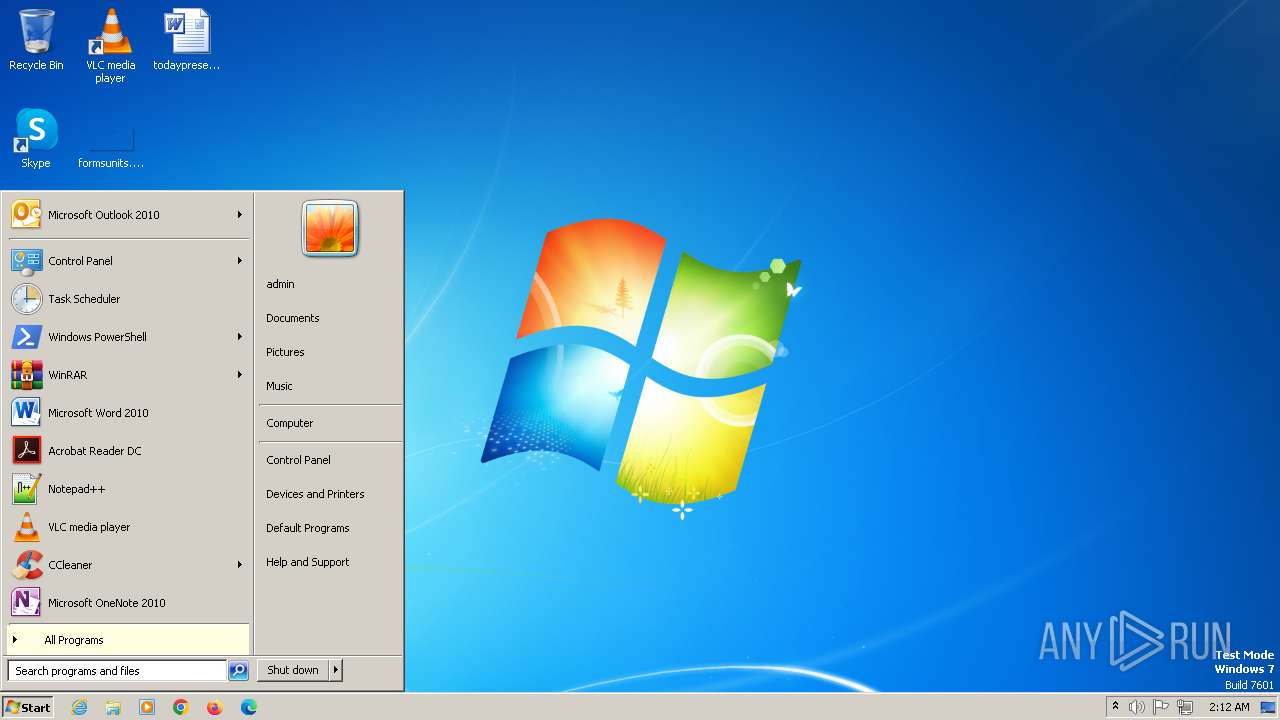Click the user account picture

click(330, 228)
